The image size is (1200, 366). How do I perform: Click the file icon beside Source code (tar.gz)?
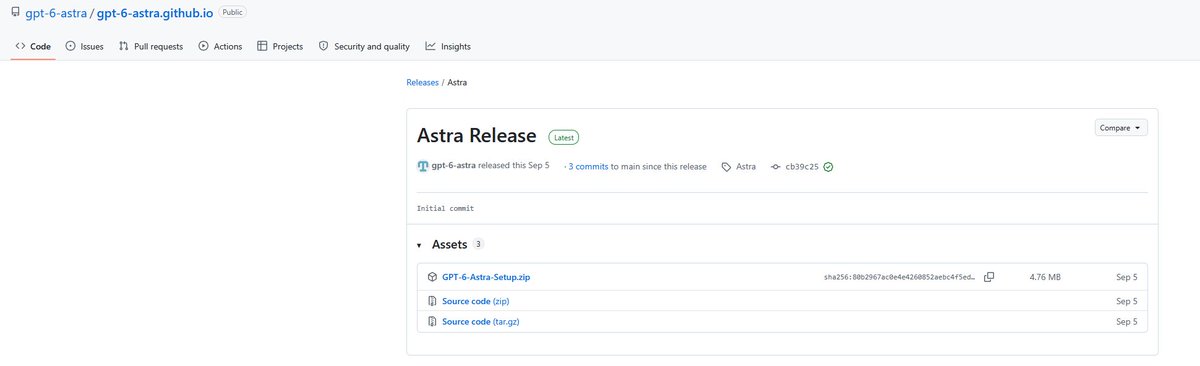click(x=432, y=322)
